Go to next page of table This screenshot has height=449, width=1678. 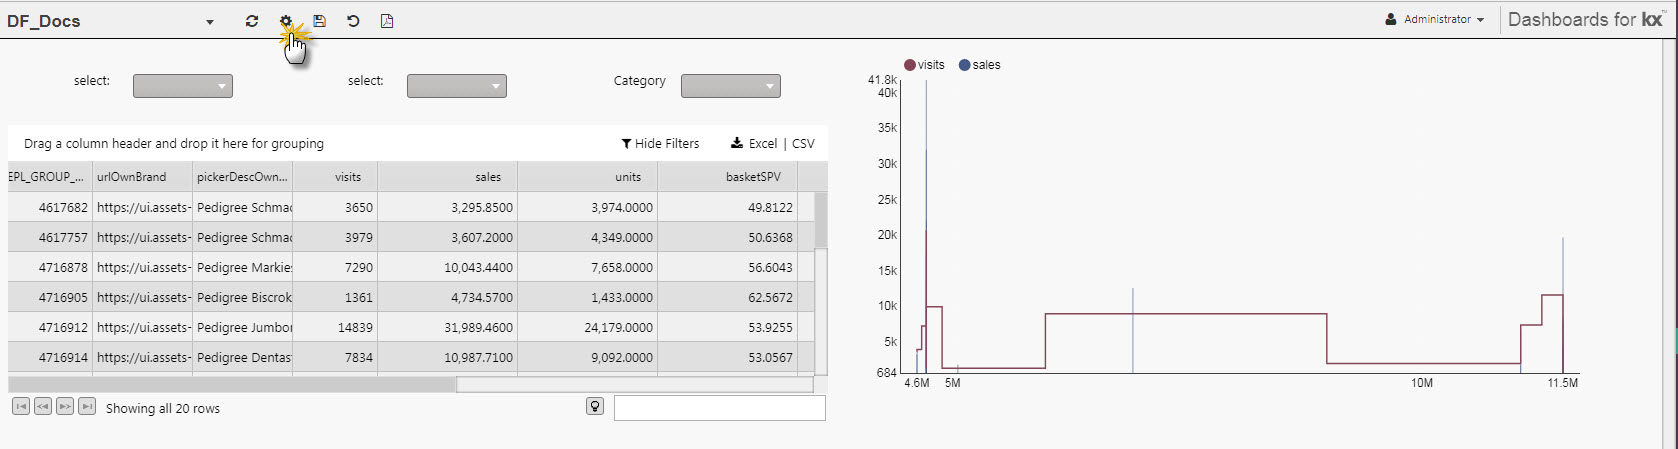(x=65, y=406)
